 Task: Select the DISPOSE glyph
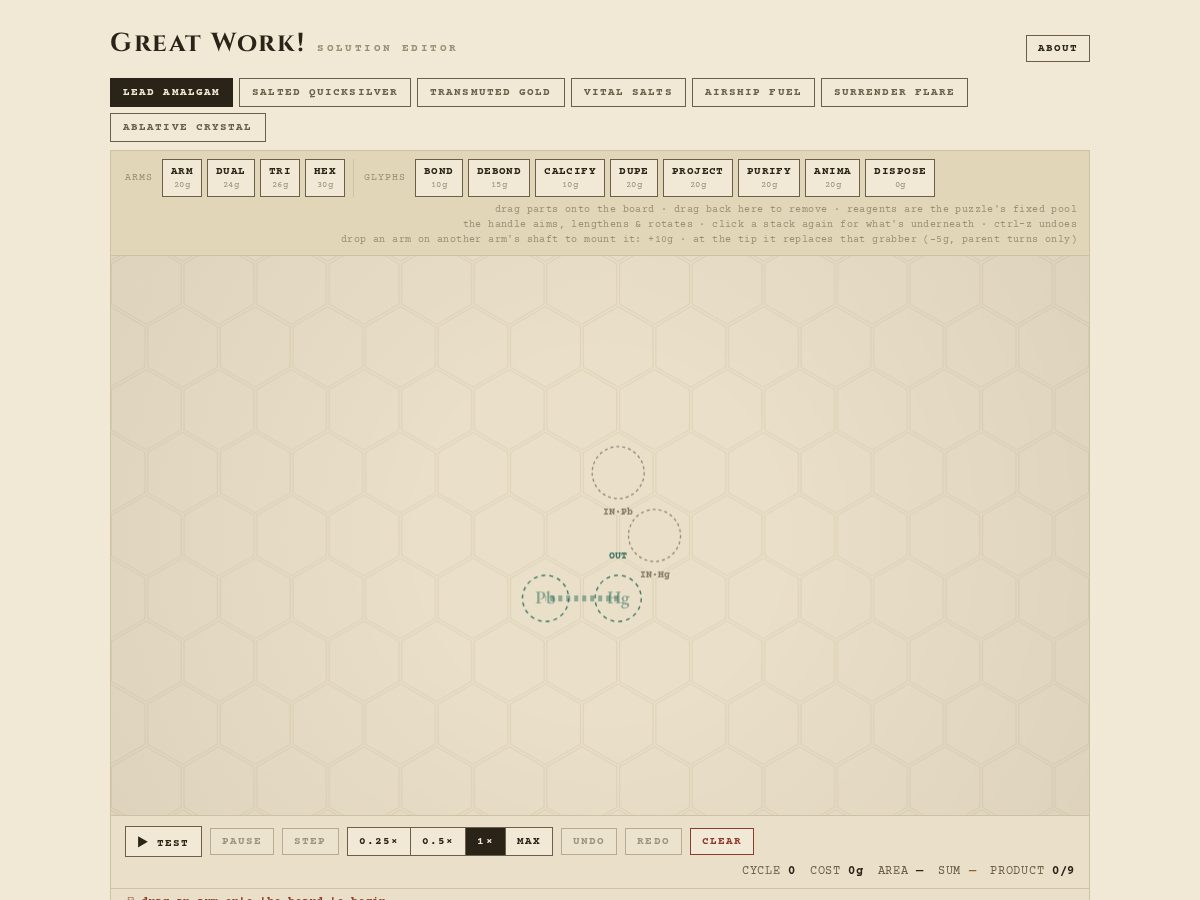click(x=900, y=177)
